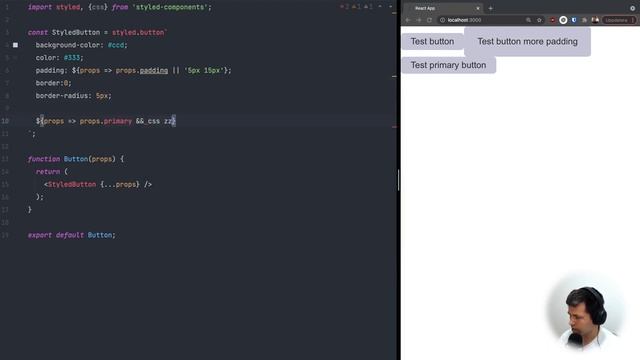Close the React App tab

click(478, 8)
